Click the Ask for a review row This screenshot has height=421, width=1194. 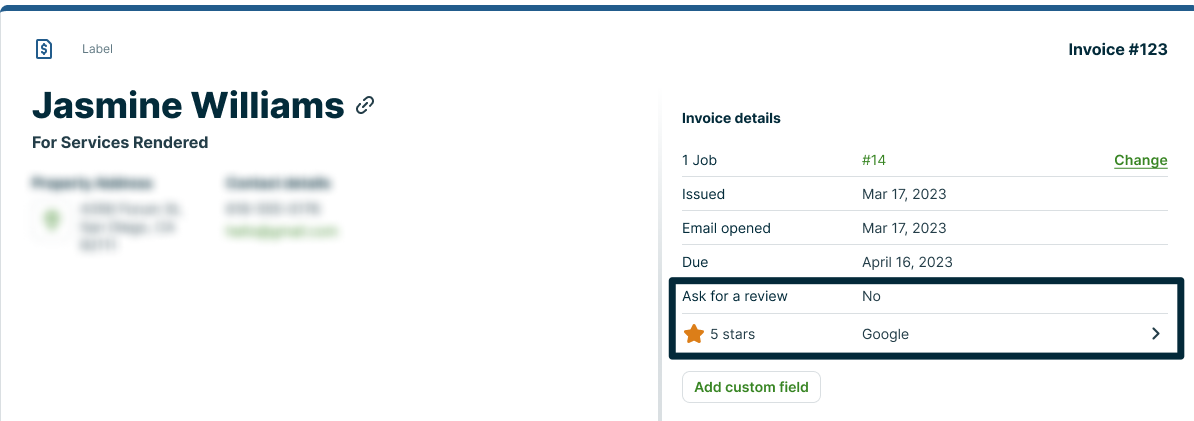coord(735,296)
